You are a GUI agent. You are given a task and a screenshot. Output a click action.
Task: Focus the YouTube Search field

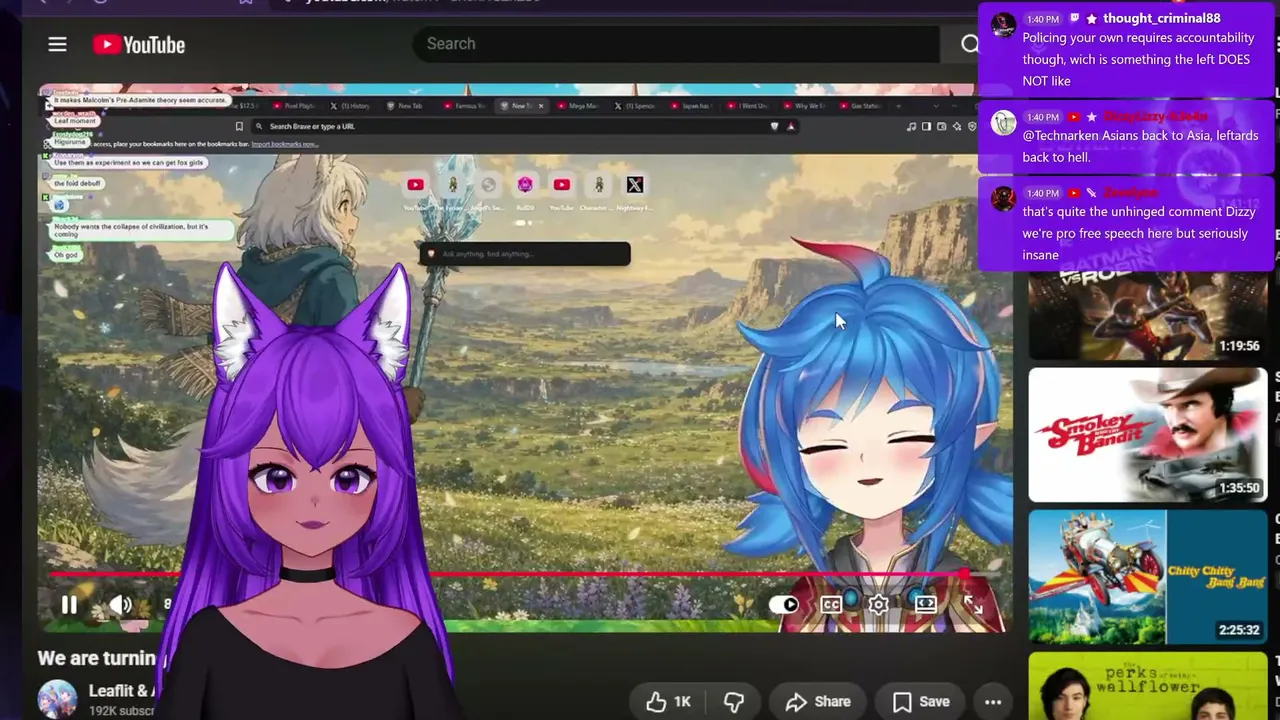[676, 44]
